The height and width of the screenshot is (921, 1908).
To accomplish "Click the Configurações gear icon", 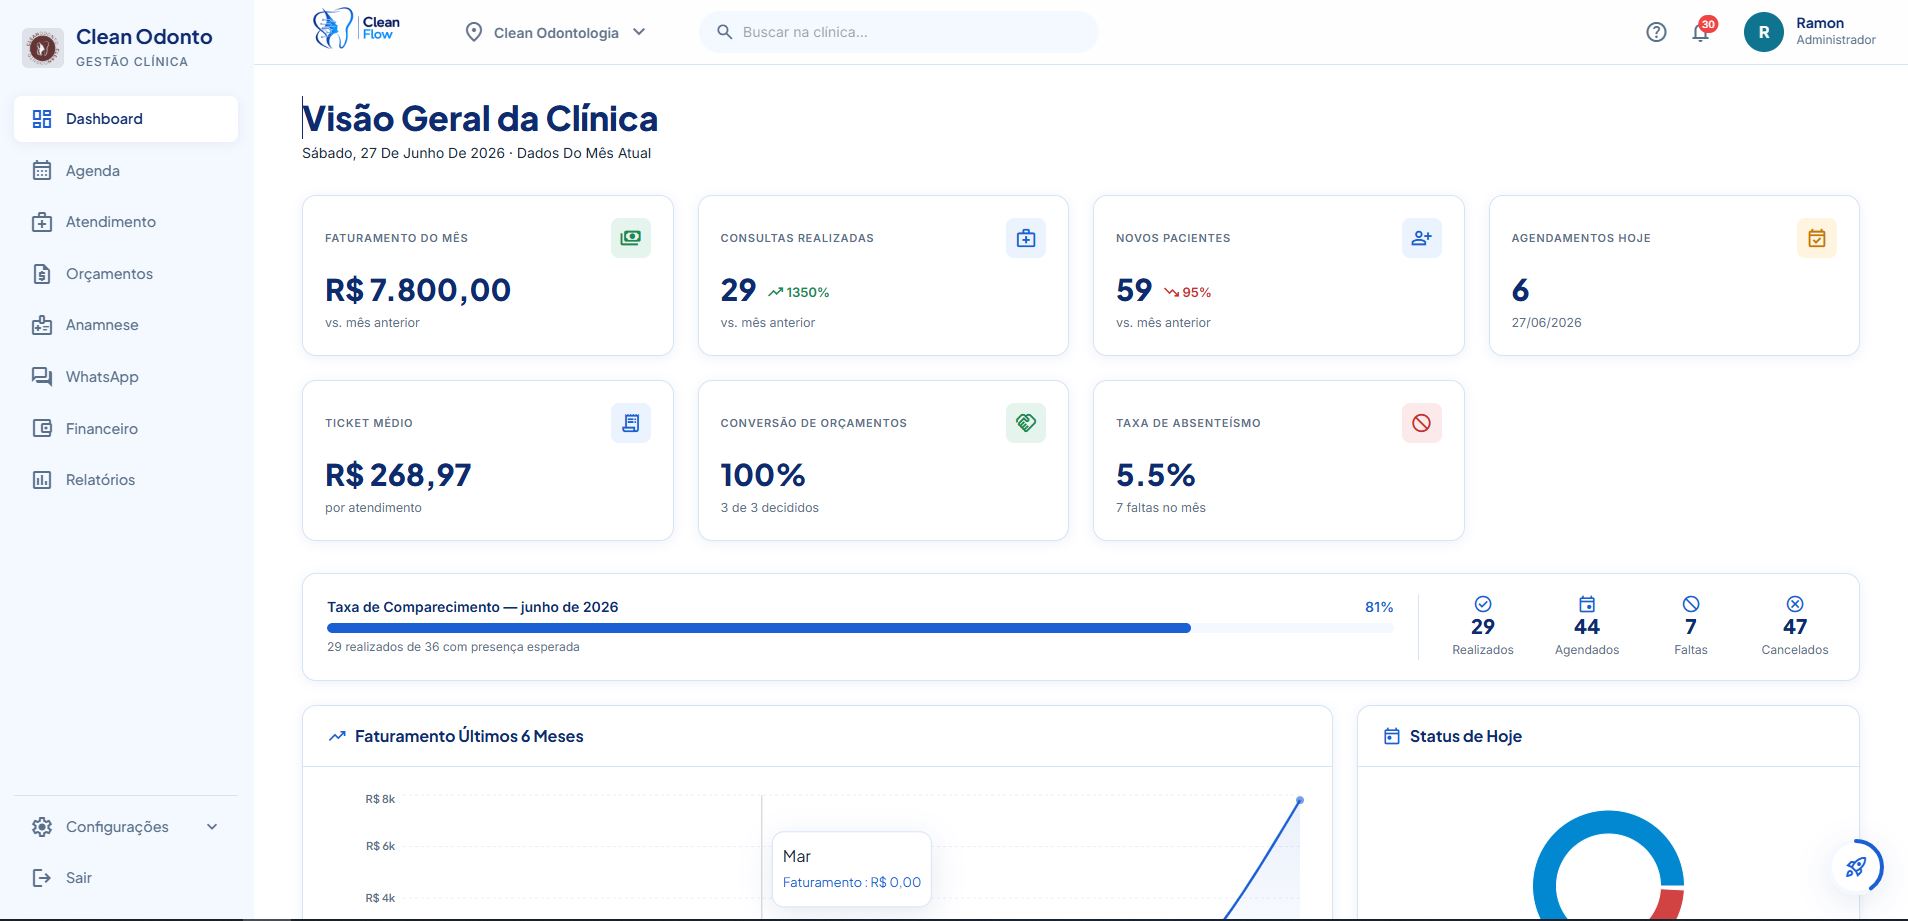I will click(42, 827).
